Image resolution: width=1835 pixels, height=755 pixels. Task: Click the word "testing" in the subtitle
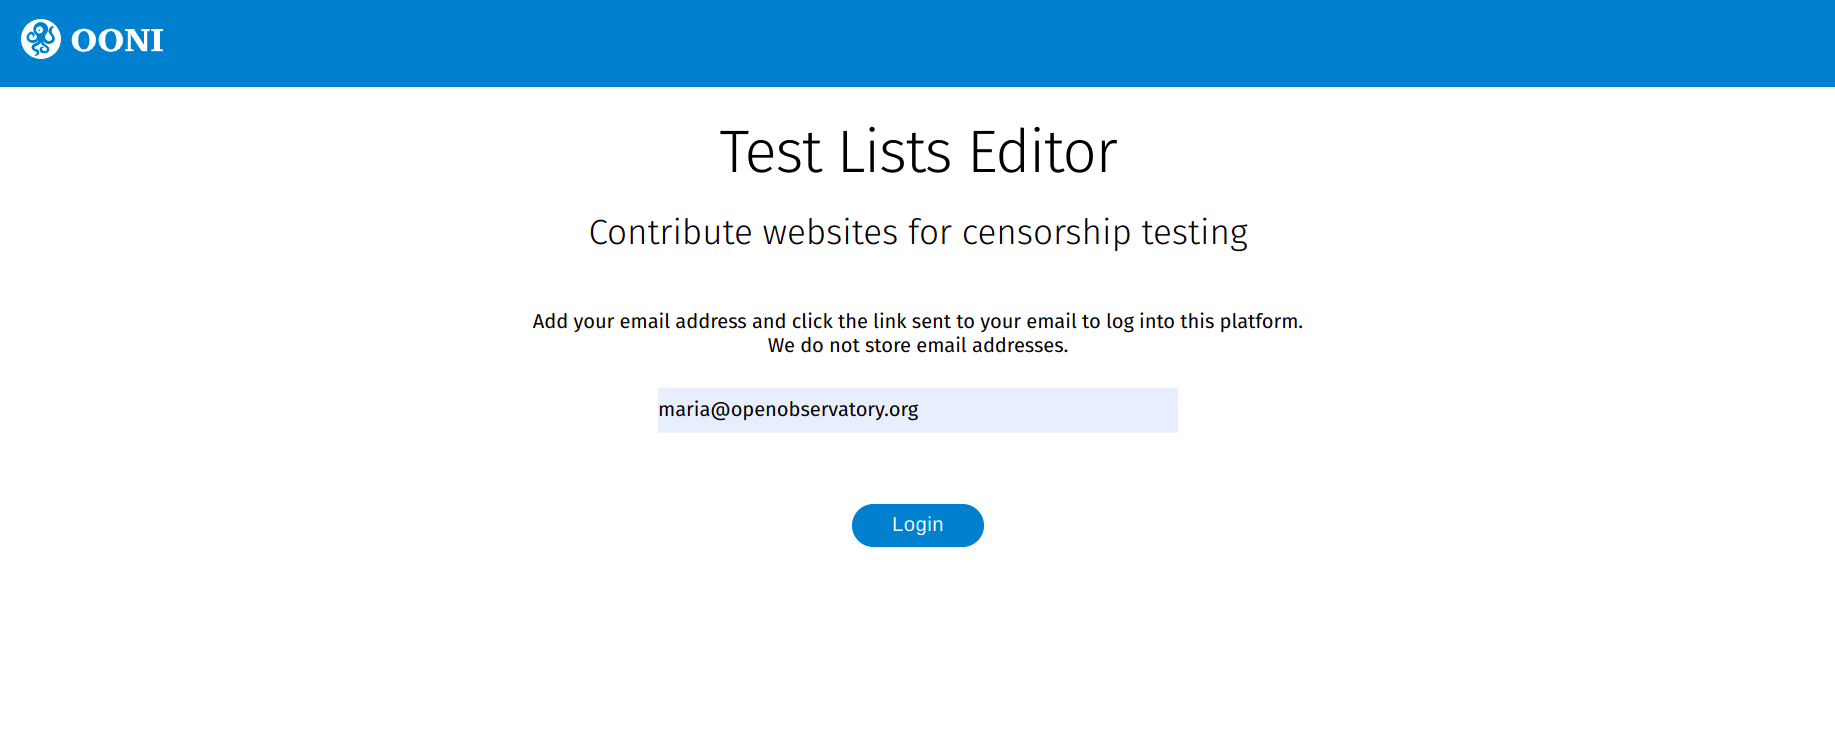(x=1194, y=232)
